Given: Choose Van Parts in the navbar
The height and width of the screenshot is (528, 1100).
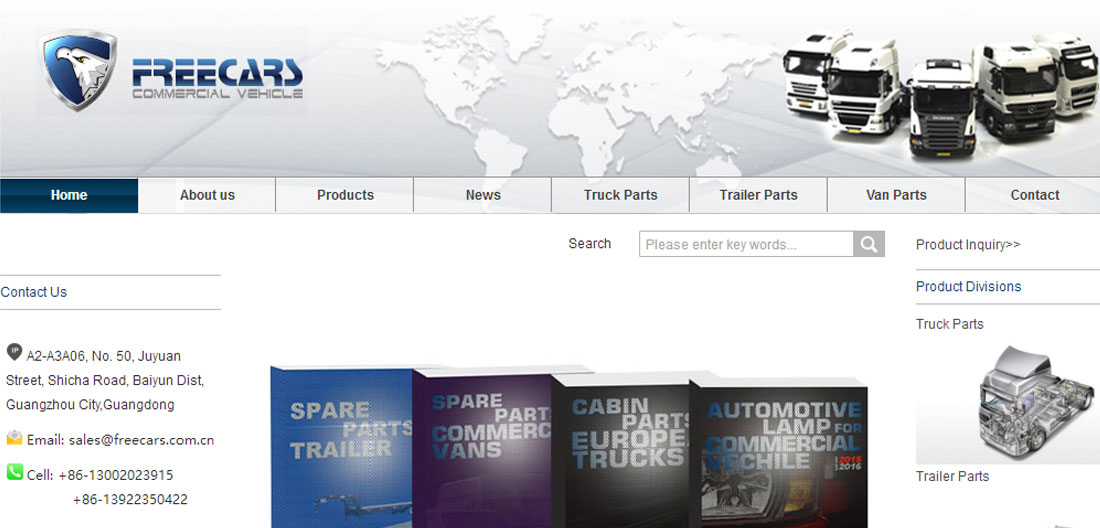Looking at the screenshot, I should point(896,195).
